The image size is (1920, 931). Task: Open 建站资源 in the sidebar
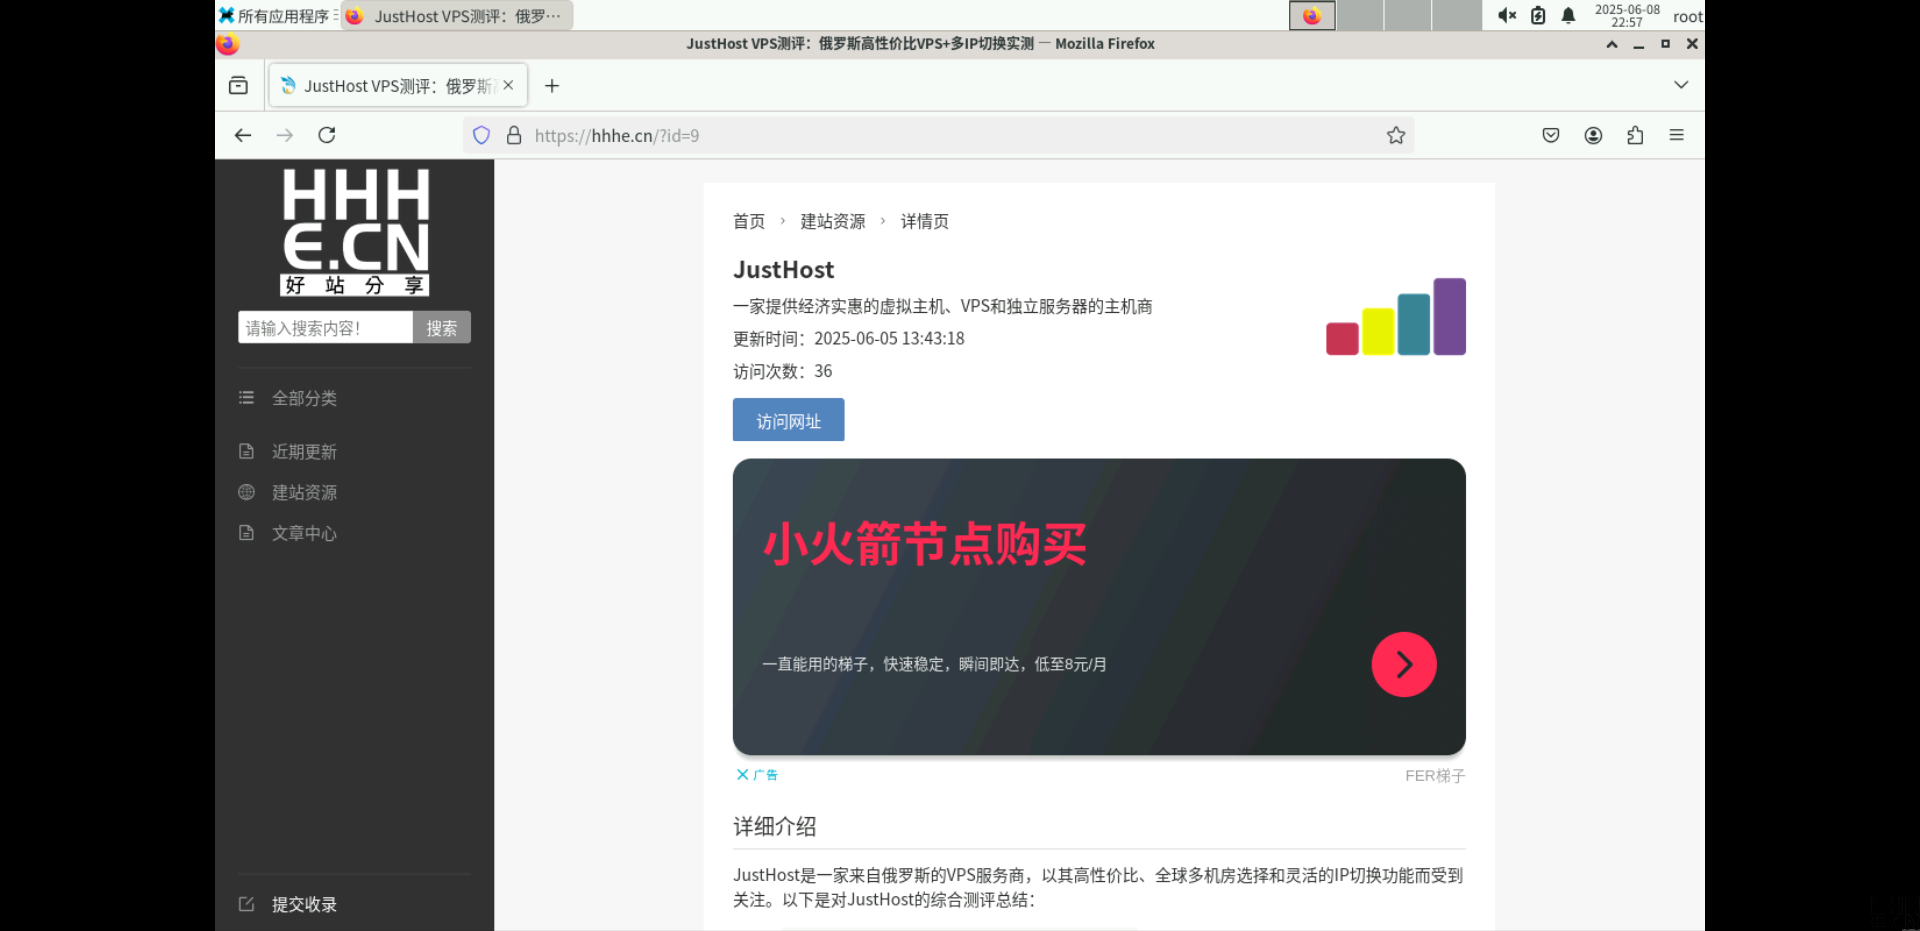click(304, 493)
